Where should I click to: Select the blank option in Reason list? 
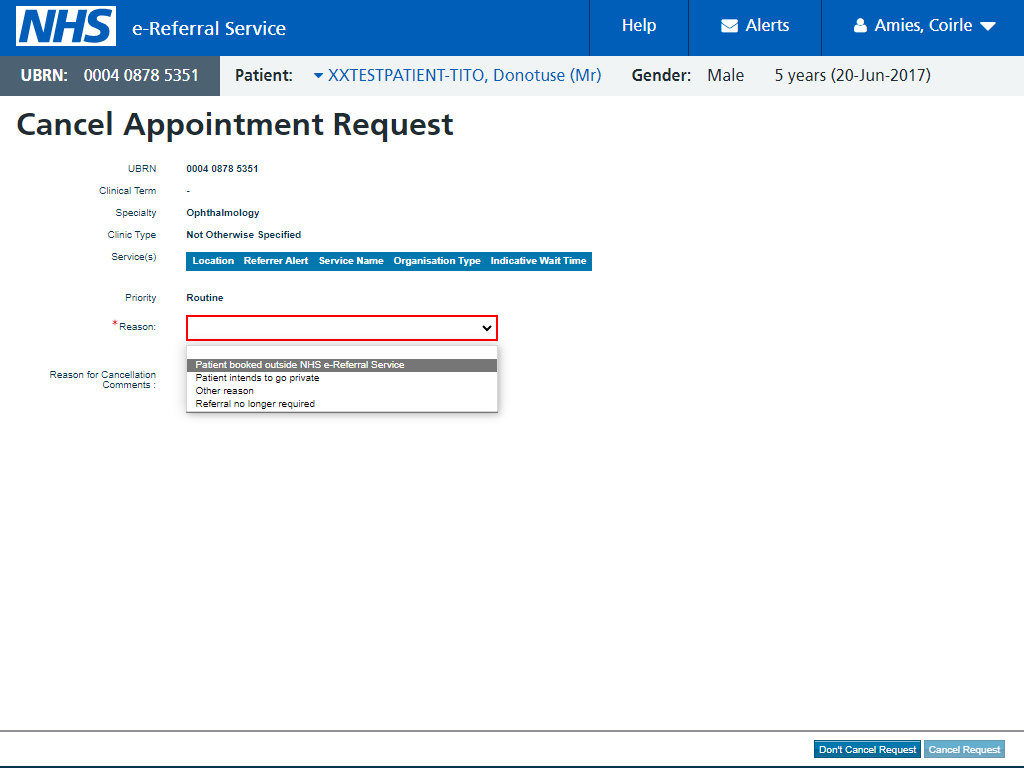coord(342,353)
